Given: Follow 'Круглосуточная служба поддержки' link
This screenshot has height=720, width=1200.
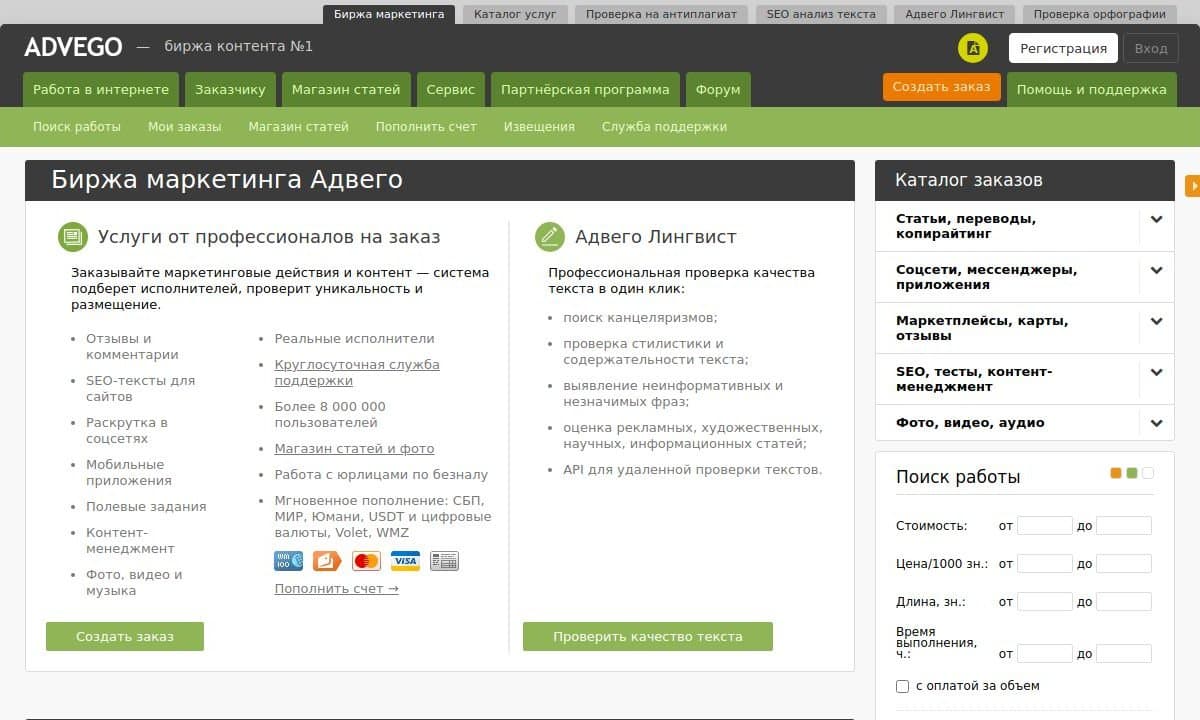Looking at the screenshot, I should [x=357, y=373].
